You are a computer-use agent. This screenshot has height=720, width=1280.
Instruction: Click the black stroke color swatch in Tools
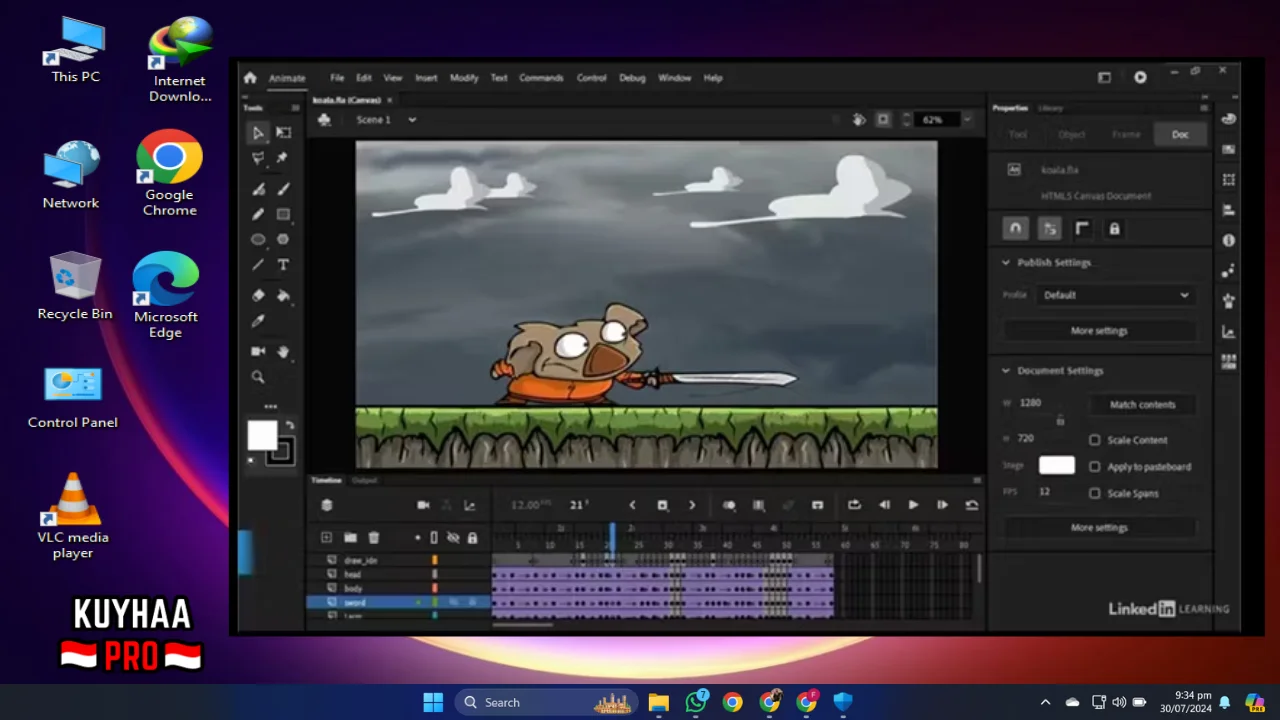tap(281, 452)
